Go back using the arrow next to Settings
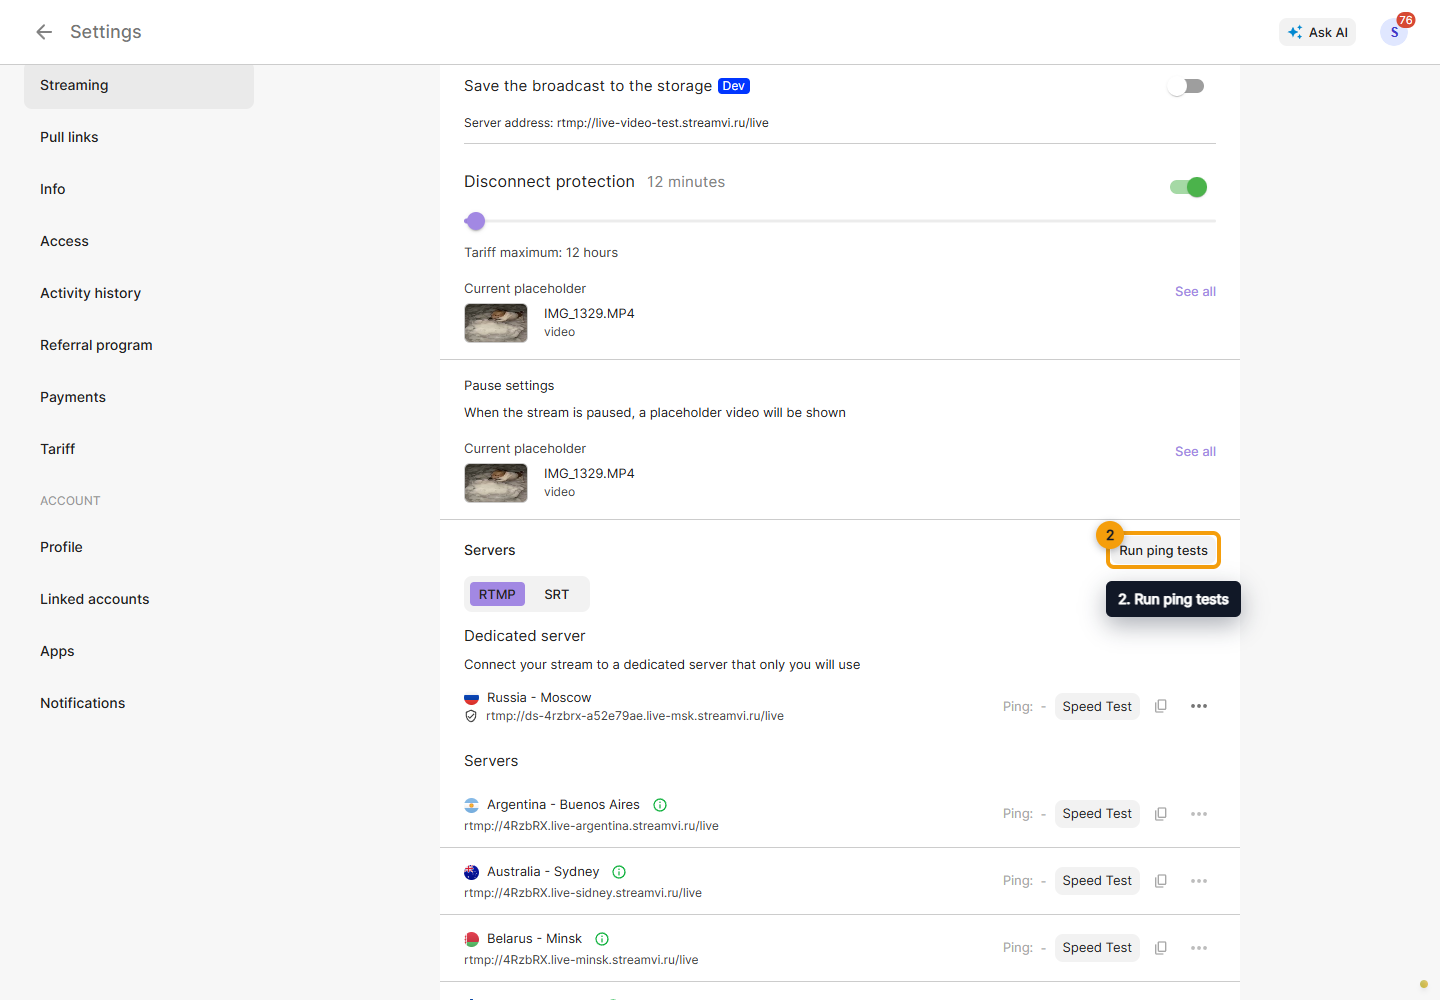Screen dimensions: 1440x1000 44,32
